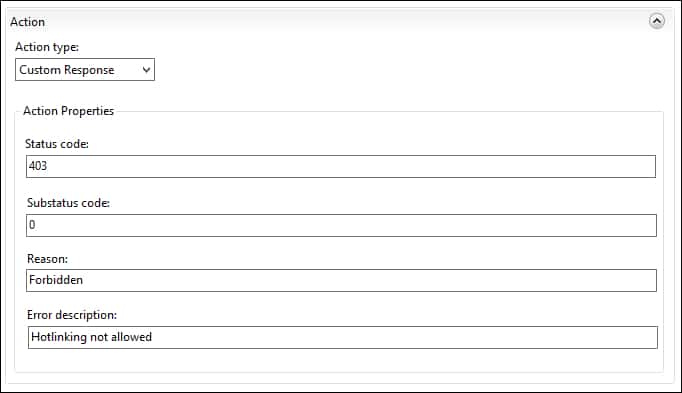
Task: Click the Action Properties group label
Action: [68, 111]
